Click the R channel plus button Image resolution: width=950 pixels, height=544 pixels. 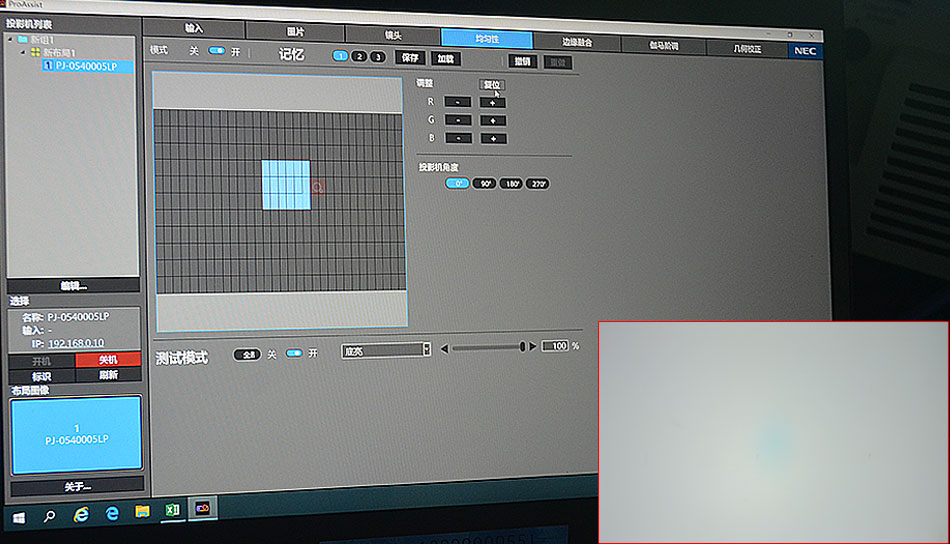pyautogui.click(x=492, y=102)
